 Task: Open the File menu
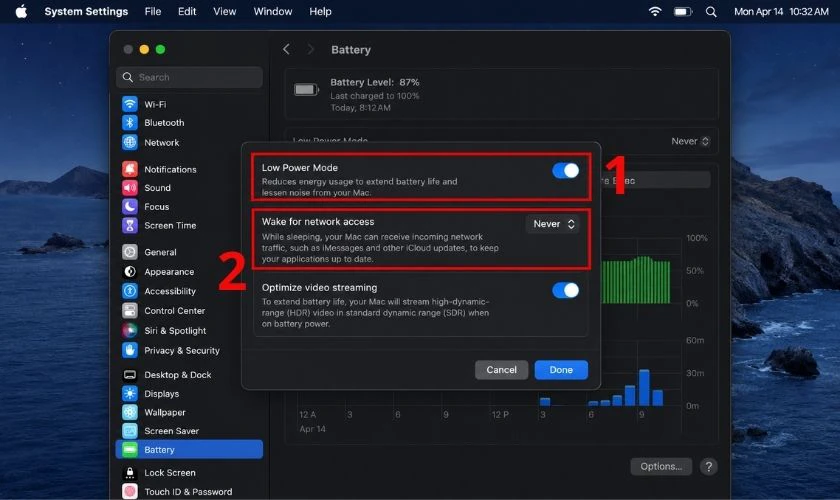point(153,11)
